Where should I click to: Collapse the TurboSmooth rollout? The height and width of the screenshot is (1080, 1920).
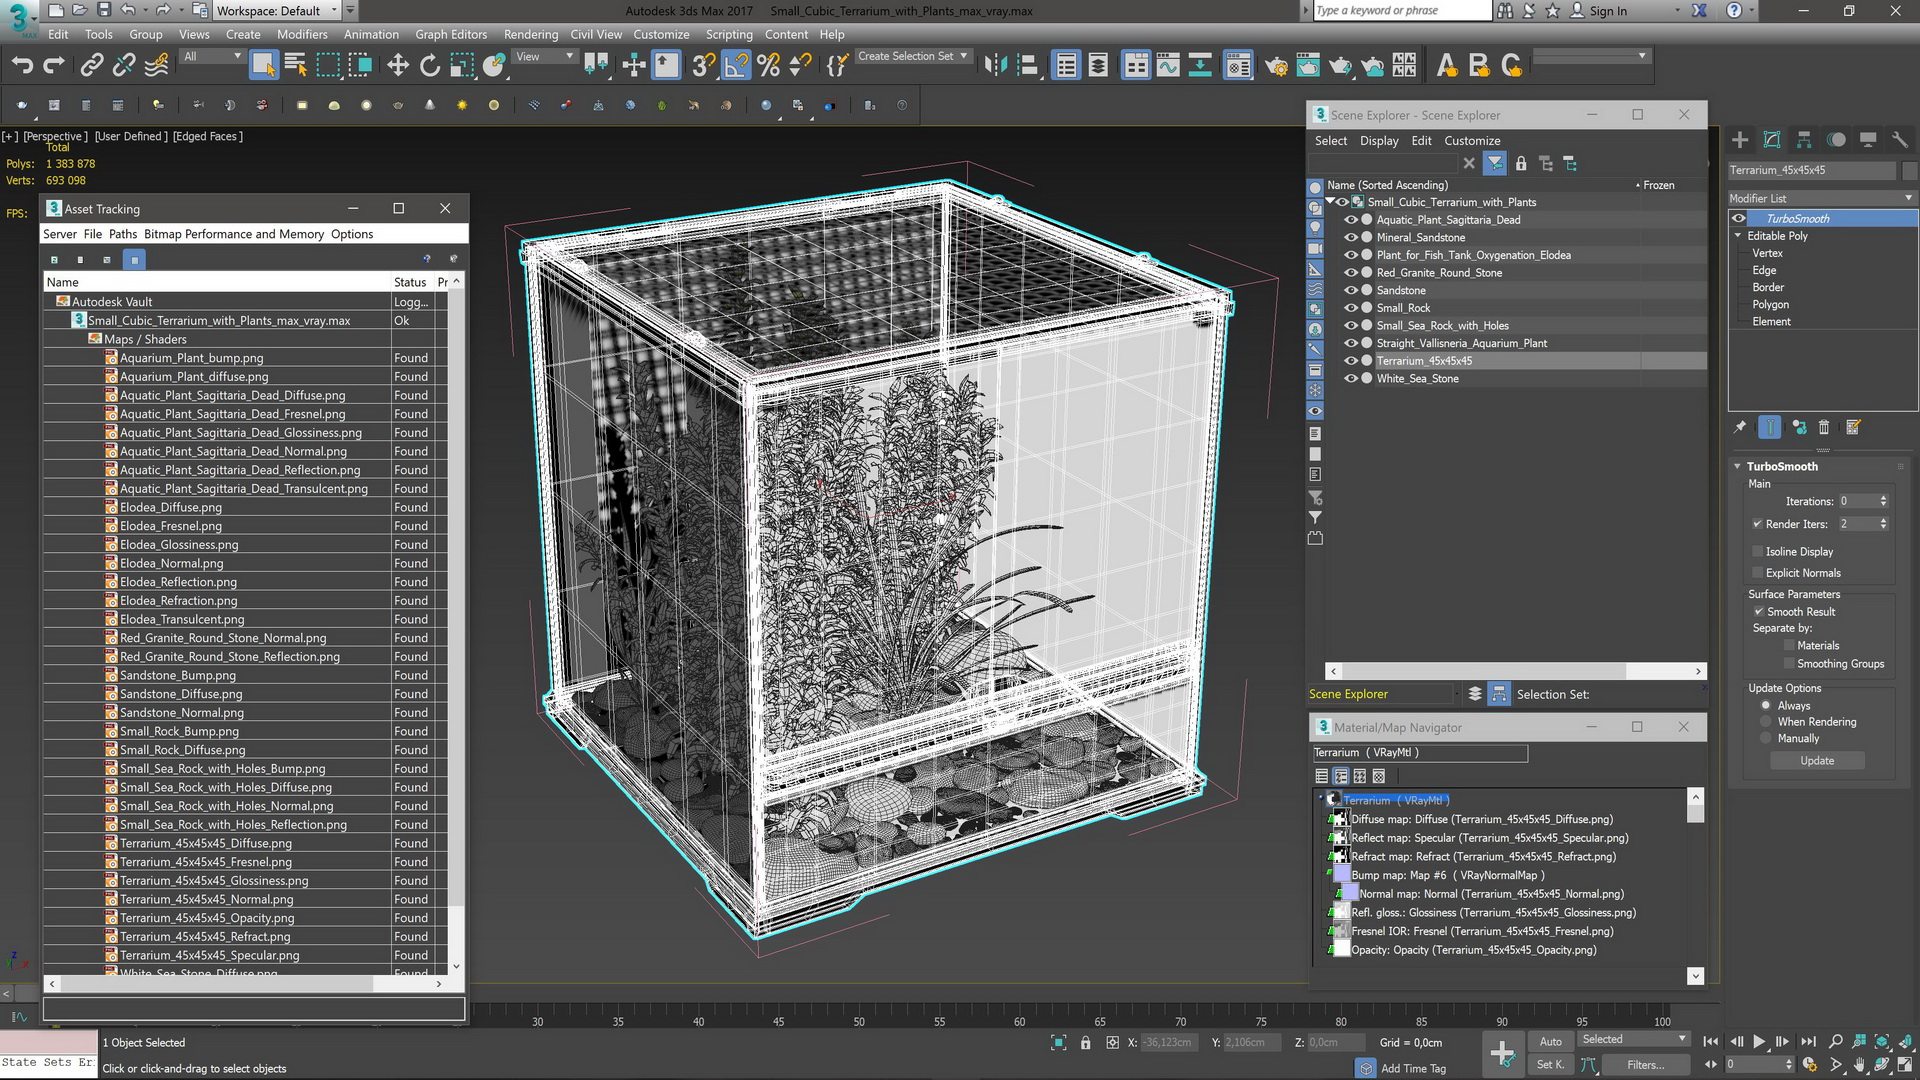point(1738,466)
